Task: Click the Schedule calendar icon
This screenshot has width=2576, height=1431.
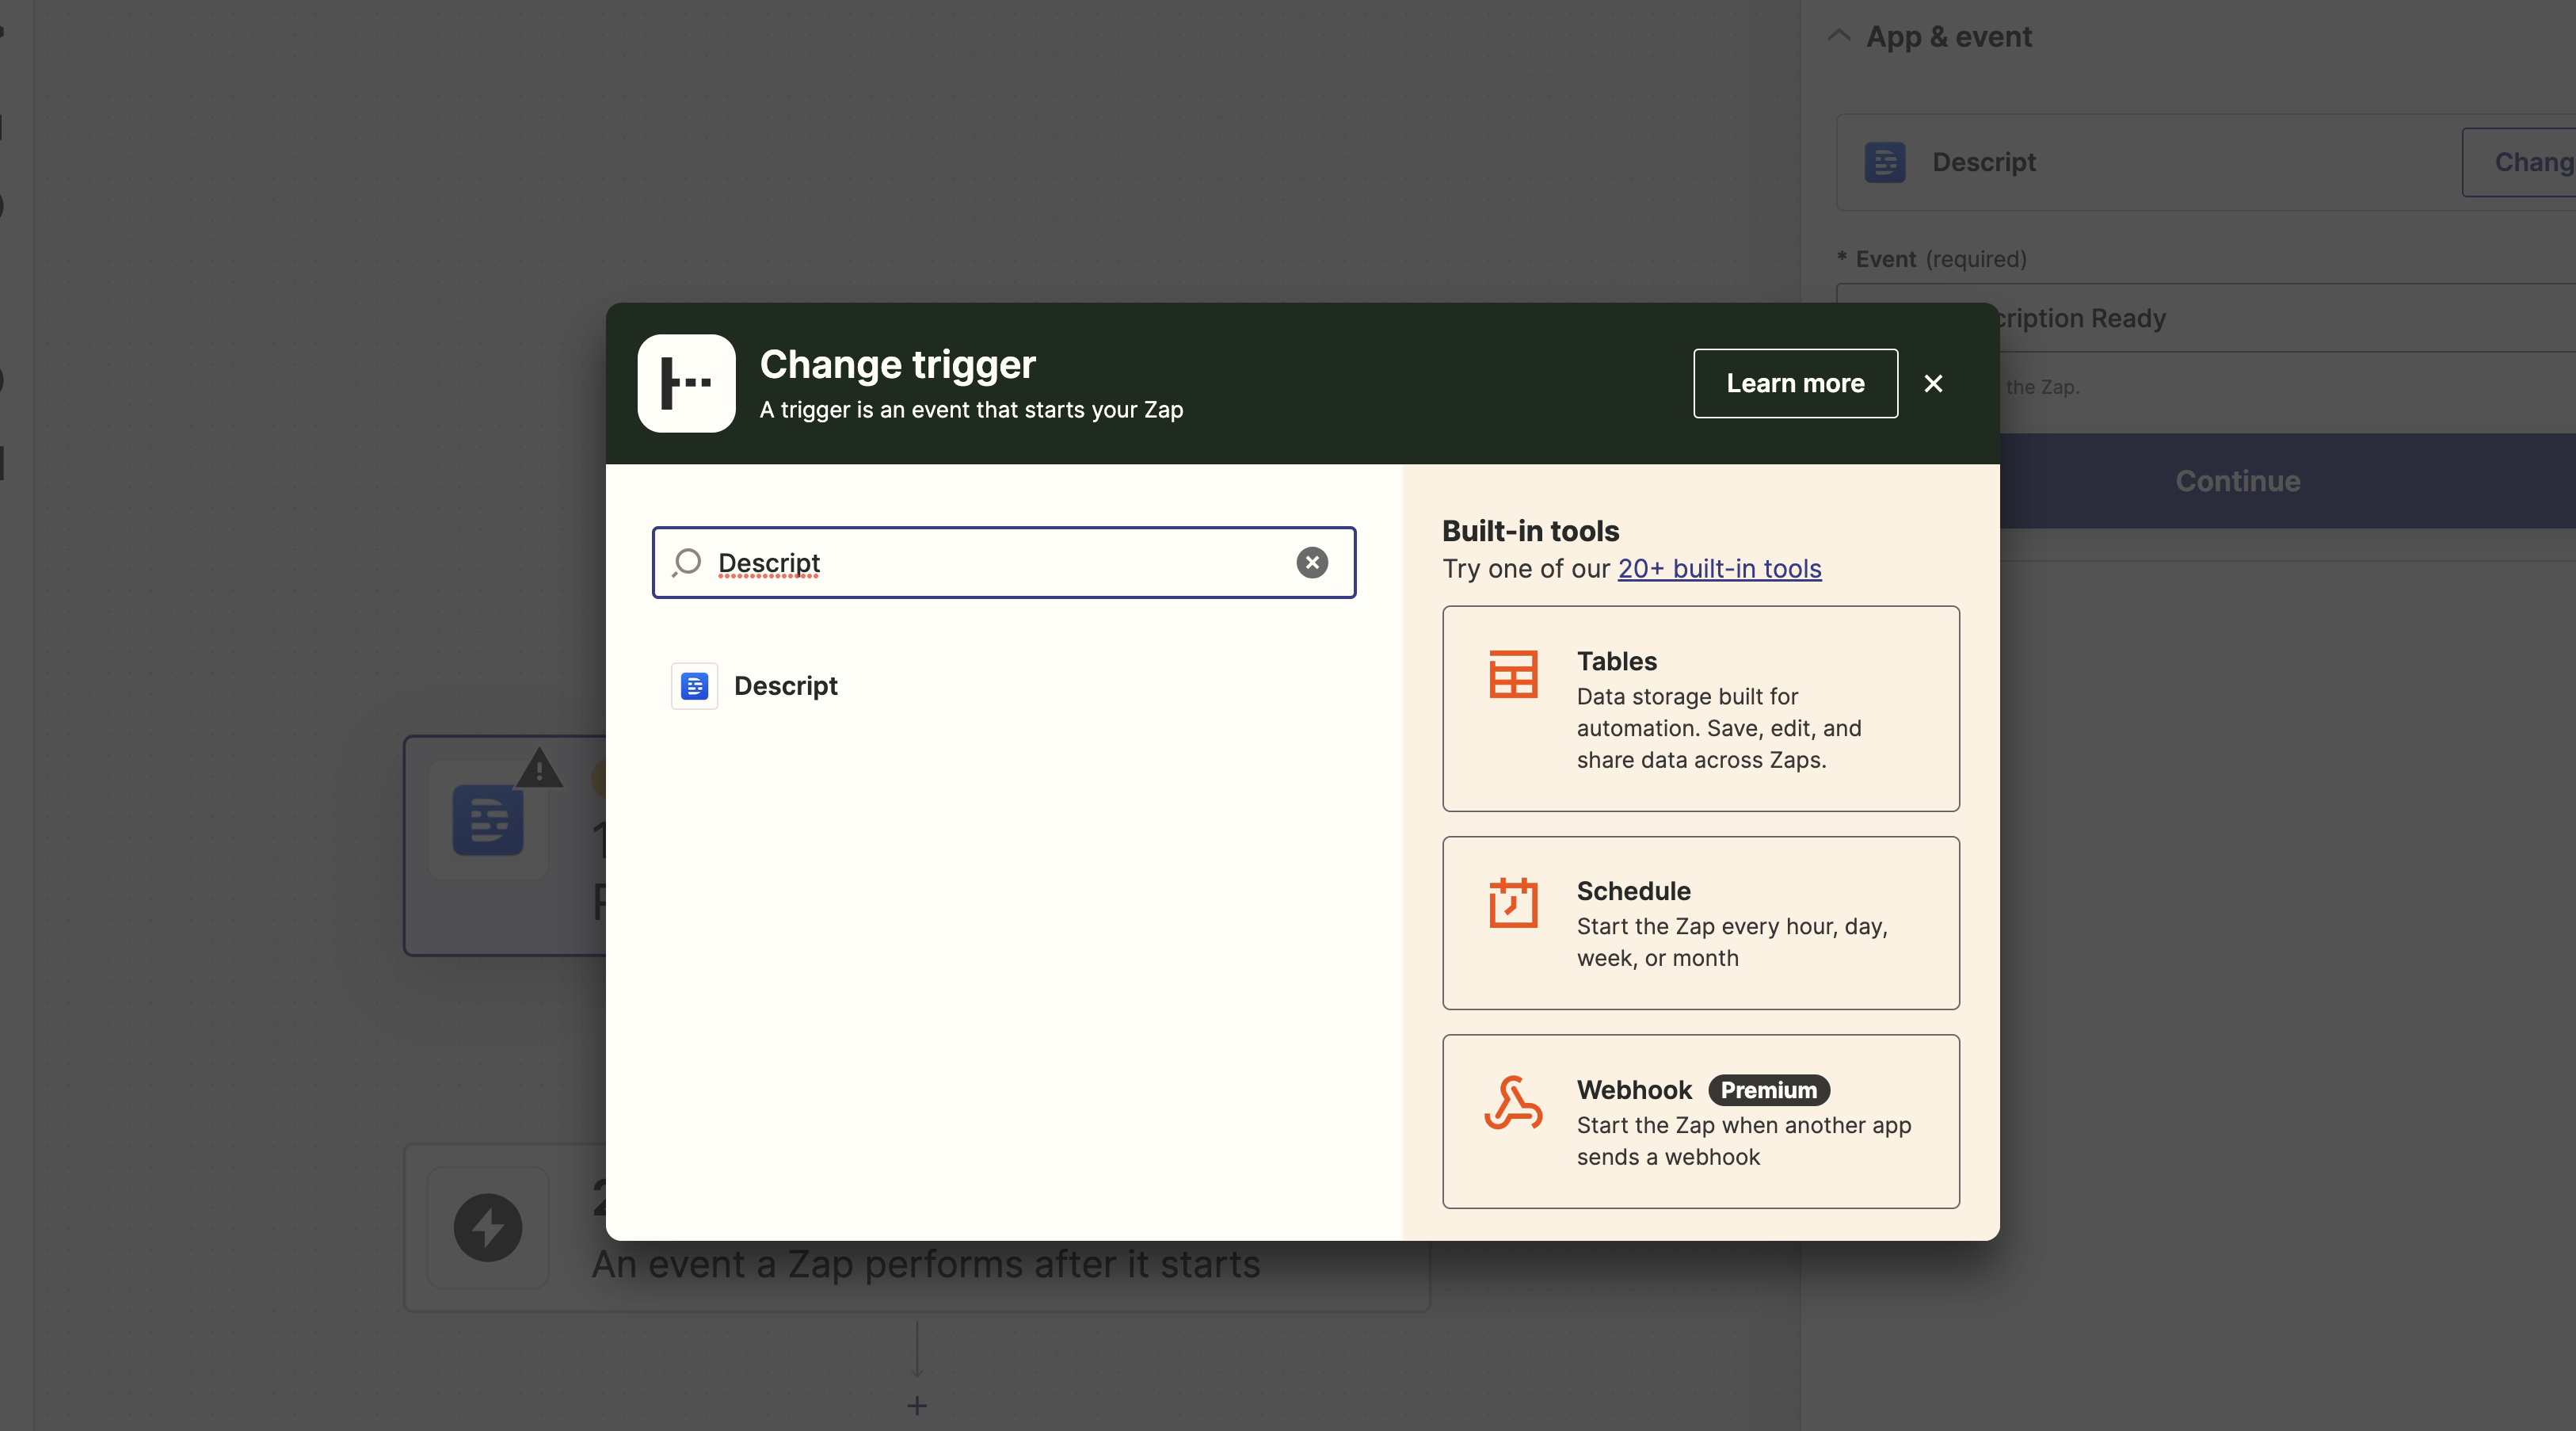Action: click(x=1513, y=903)
